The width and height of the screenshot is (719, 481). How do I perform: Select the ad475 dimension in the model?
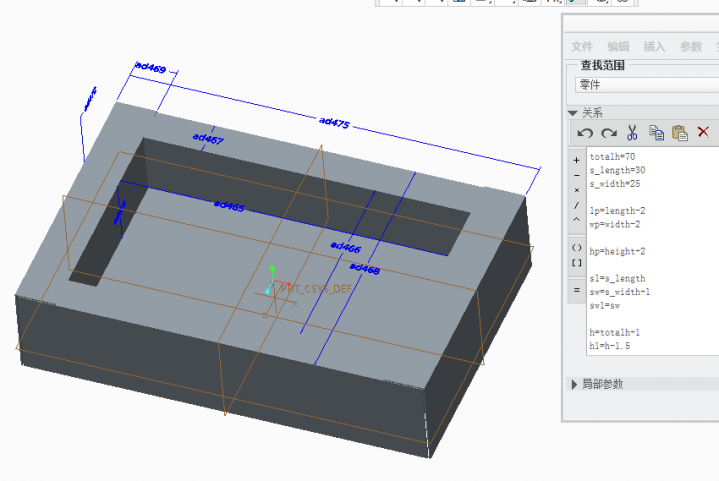tap(334, 122)
